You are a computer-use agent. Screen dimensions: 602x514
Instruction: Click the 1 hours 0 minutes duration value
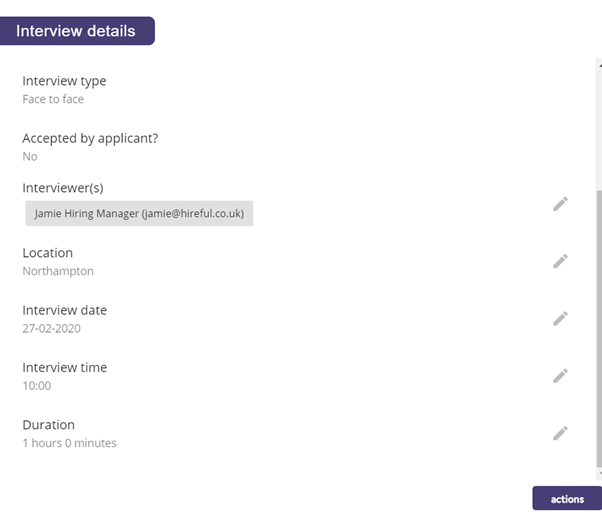(x=69, y=443)
